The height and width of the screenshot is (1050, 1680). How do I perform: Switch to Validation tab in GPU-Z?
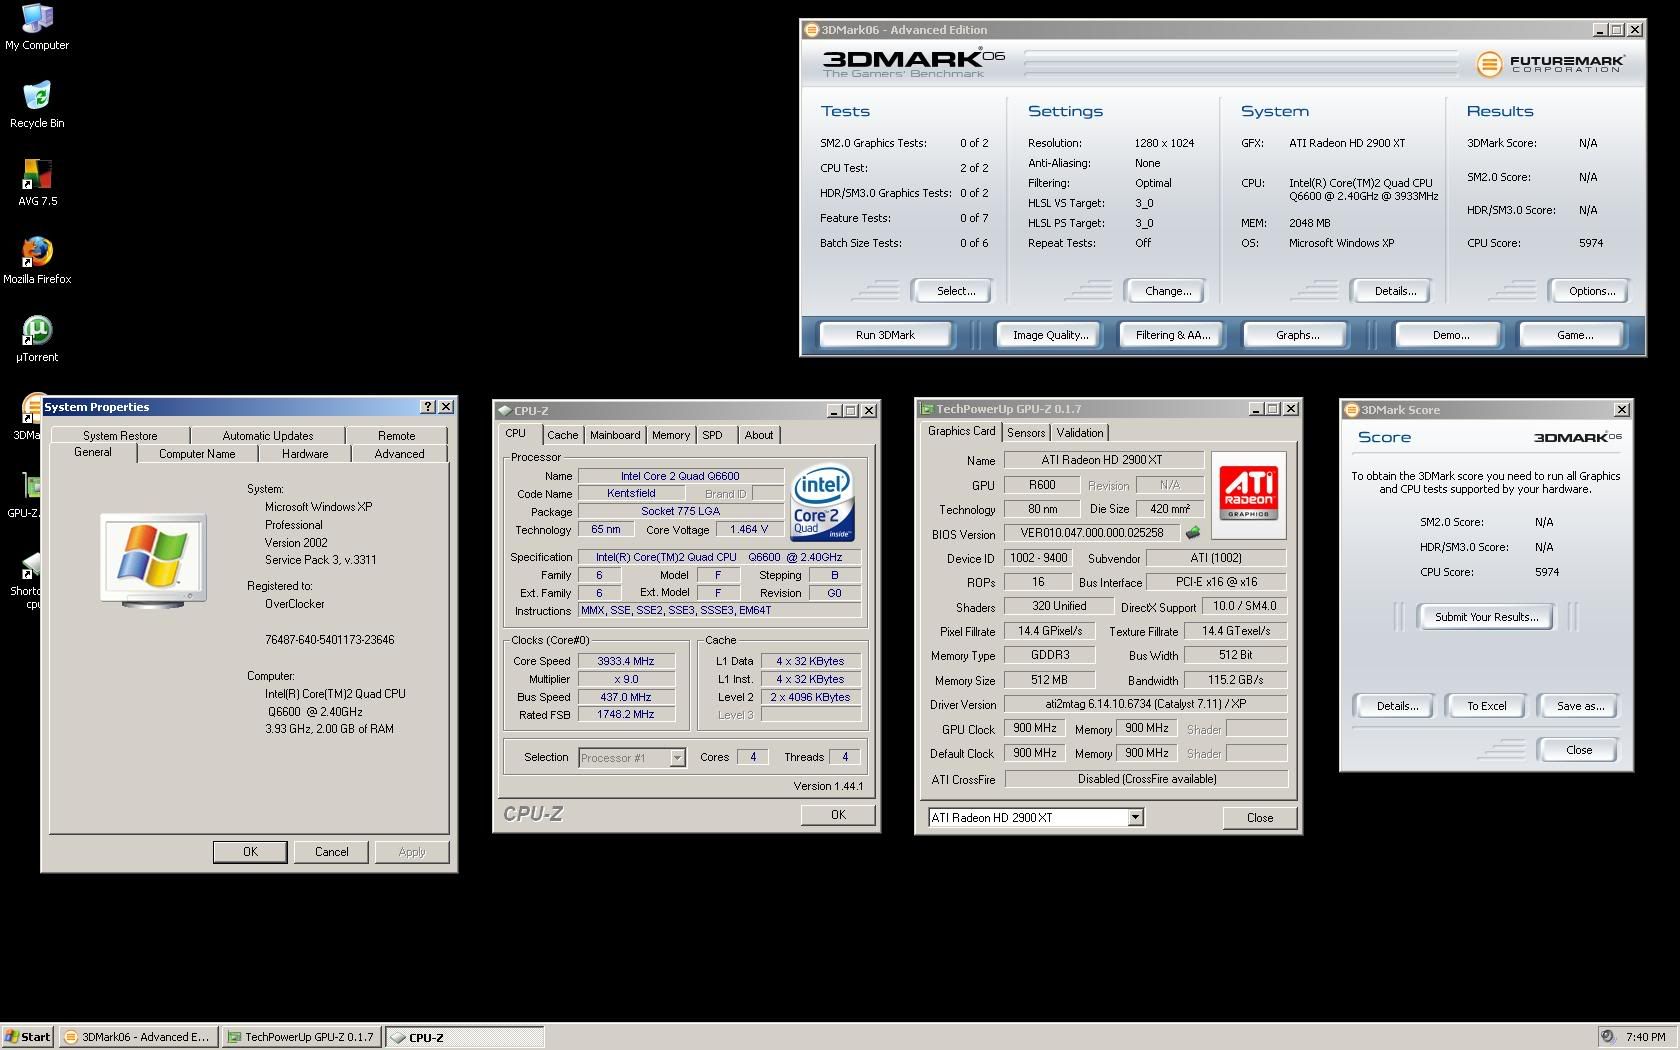[1080, 433]
